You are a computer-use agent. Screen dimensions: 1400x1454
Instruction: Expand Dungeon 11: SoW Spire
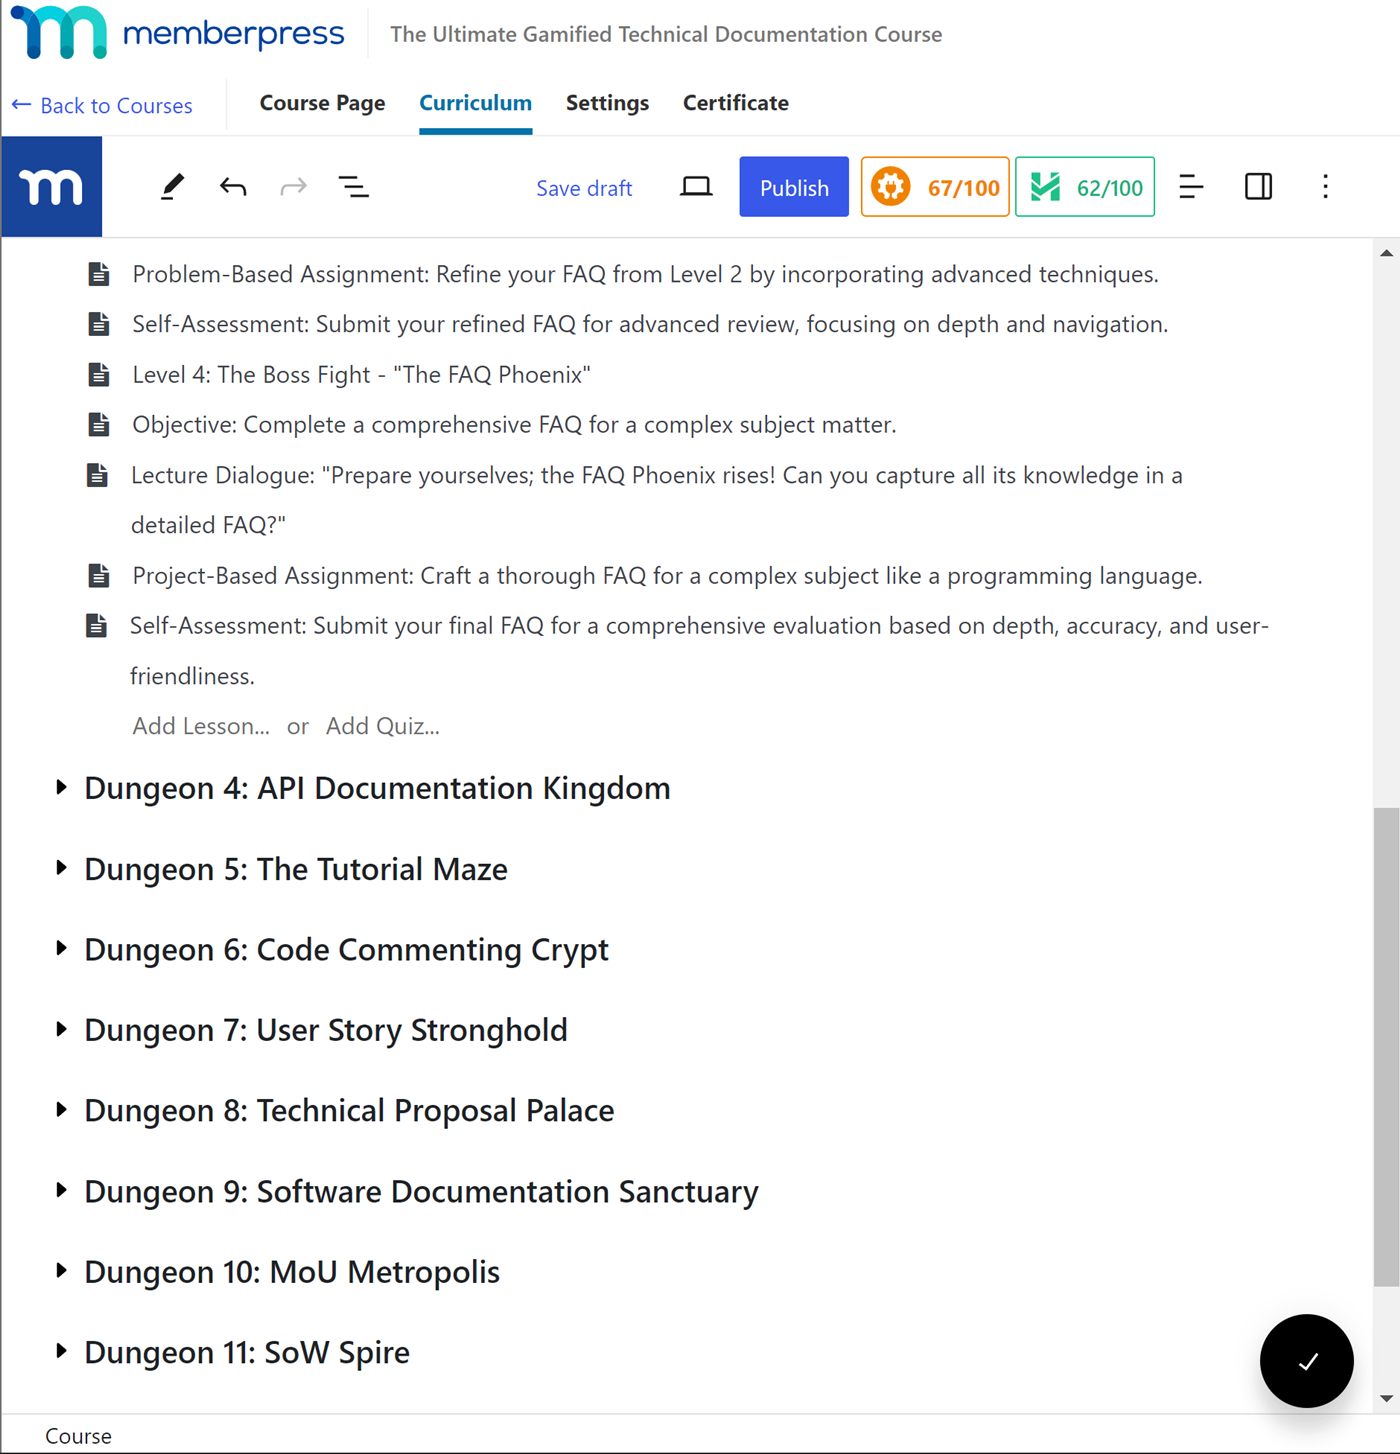point(61,1351)
